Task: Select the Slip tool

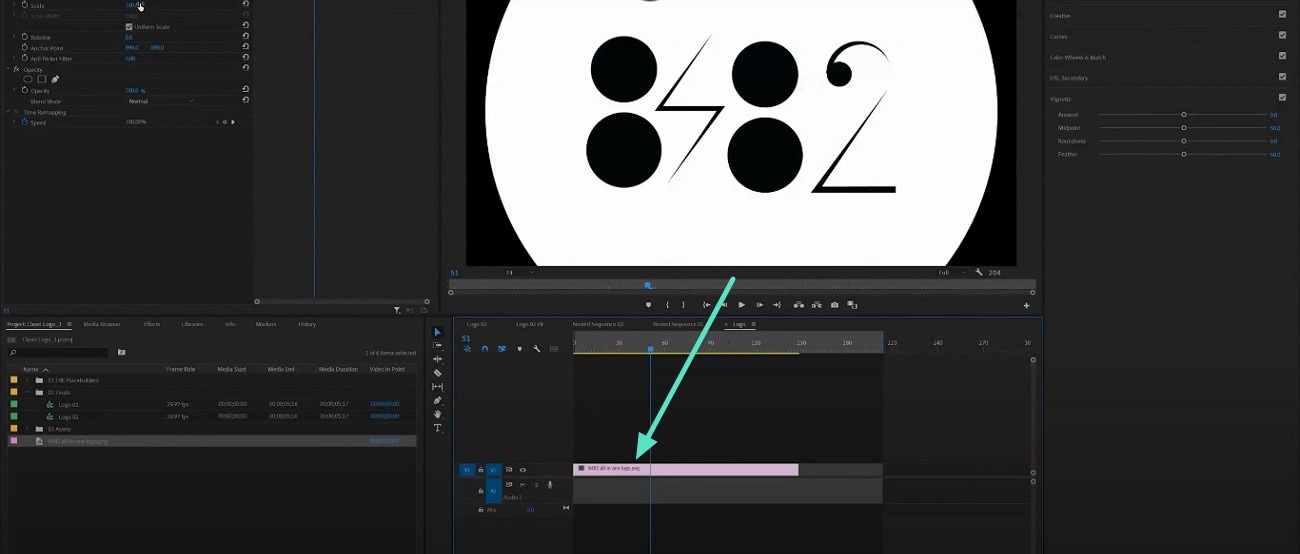Action: (437, 387)
